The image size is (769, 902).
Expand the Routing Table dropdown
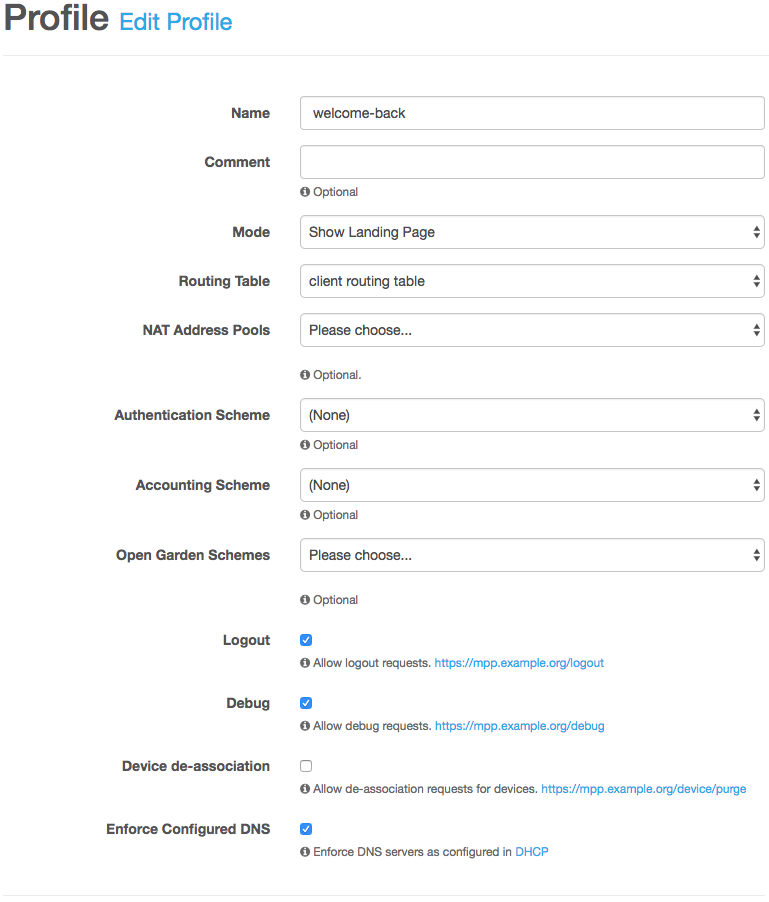(x=532, y=281)
